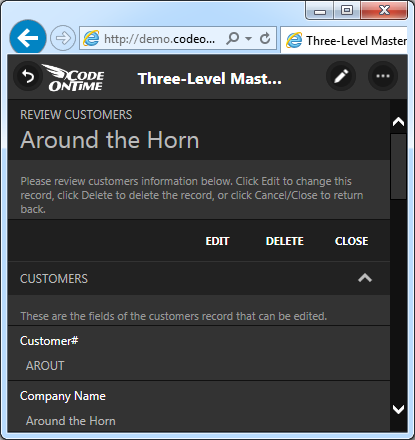This screenshot has height=440, width=415.
Task: Select the Three-Level Master browser tab
Action: [x=344, y=41]
